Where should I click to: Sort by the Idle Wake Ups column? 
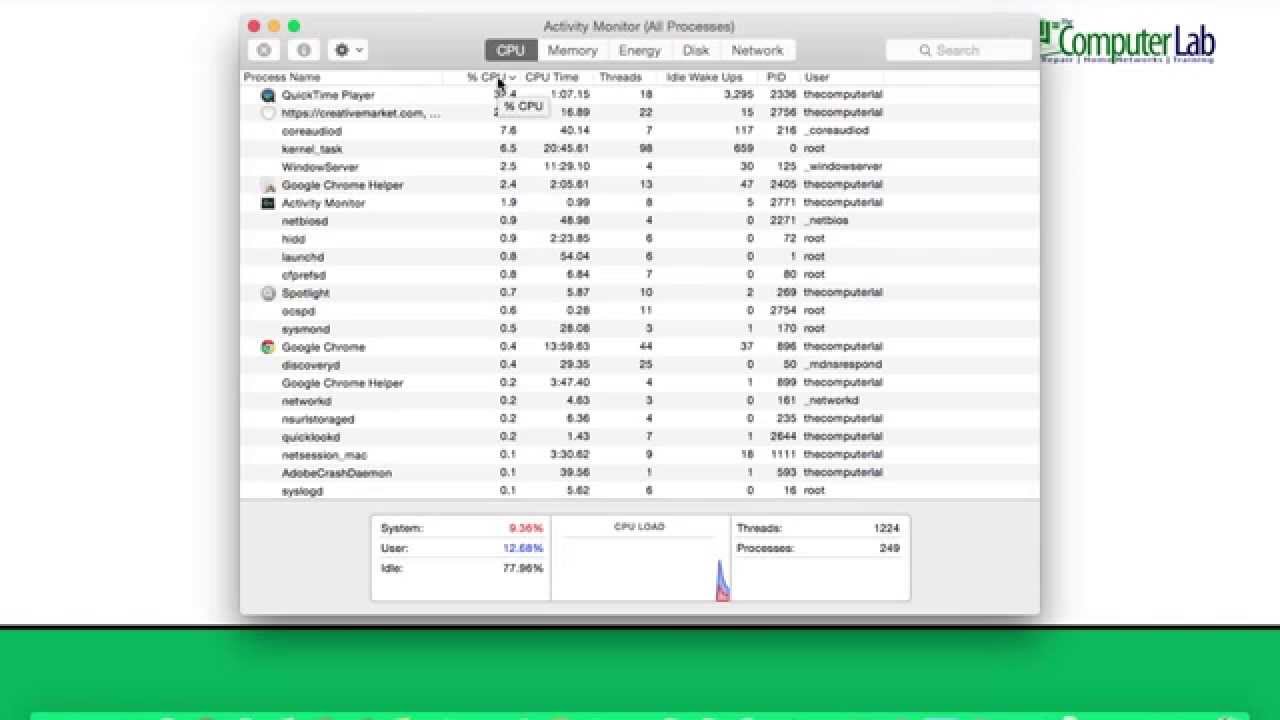click(x=704, y=77)
